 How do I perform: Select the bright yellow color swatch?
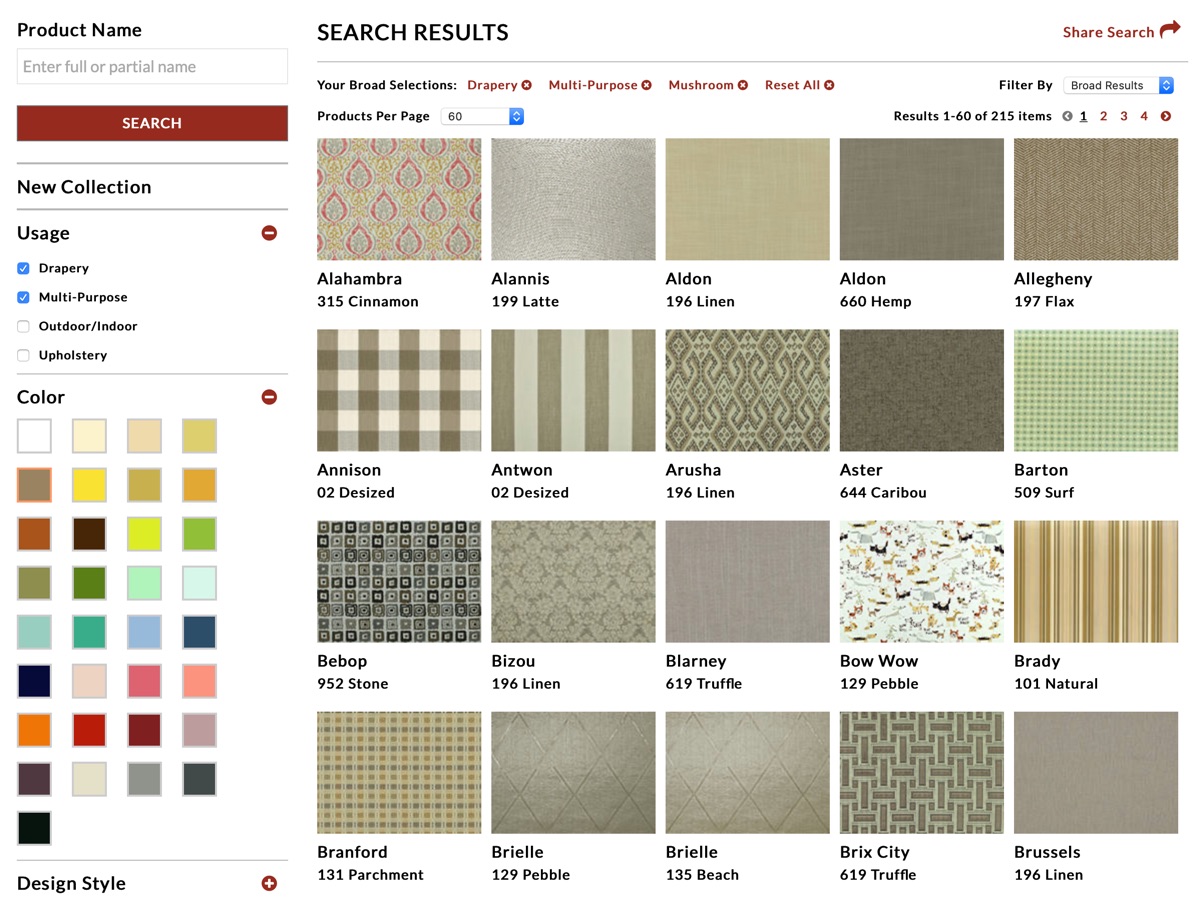coord(89,485)
